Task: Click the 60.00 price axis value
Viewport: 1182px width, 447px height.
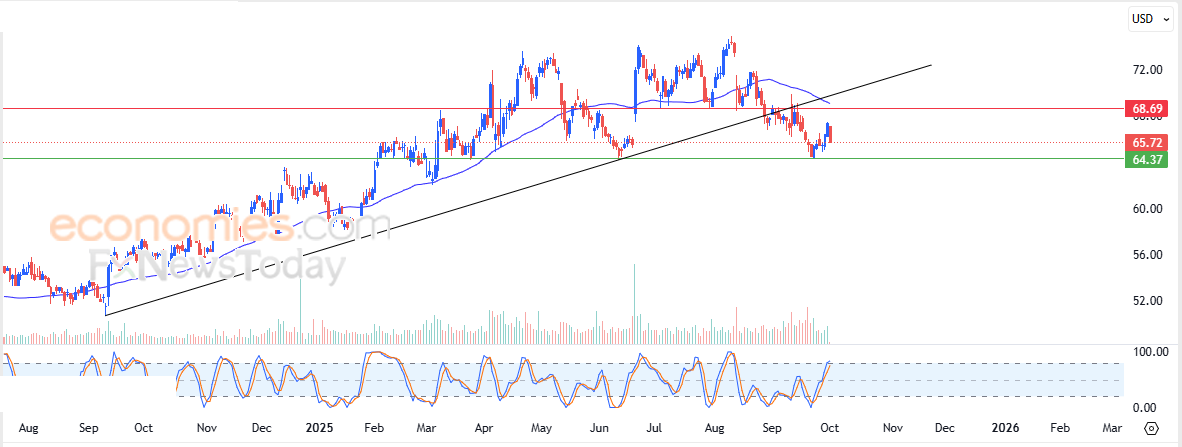Action: click(x=1146, y=209)
